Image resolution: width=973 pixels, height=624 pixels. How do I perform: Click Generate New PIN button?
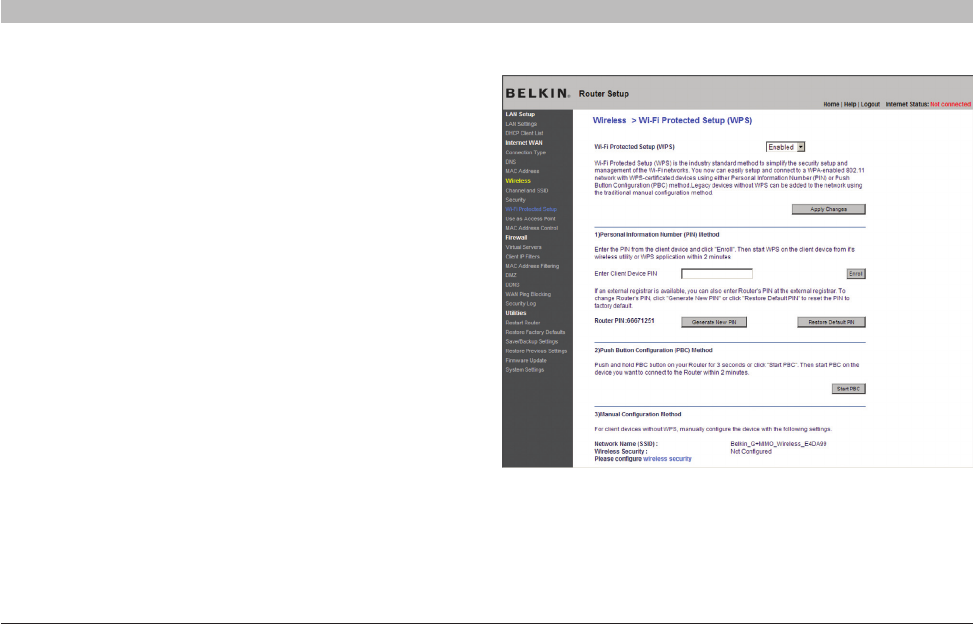[x=714, y=322]
